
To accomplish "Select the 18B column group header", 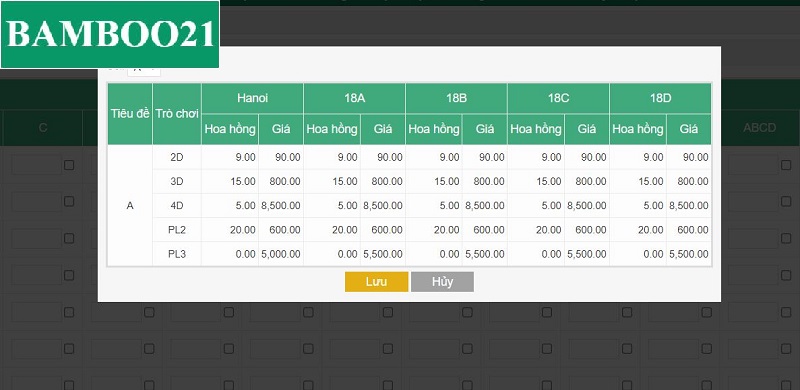I will coord(456,99).
